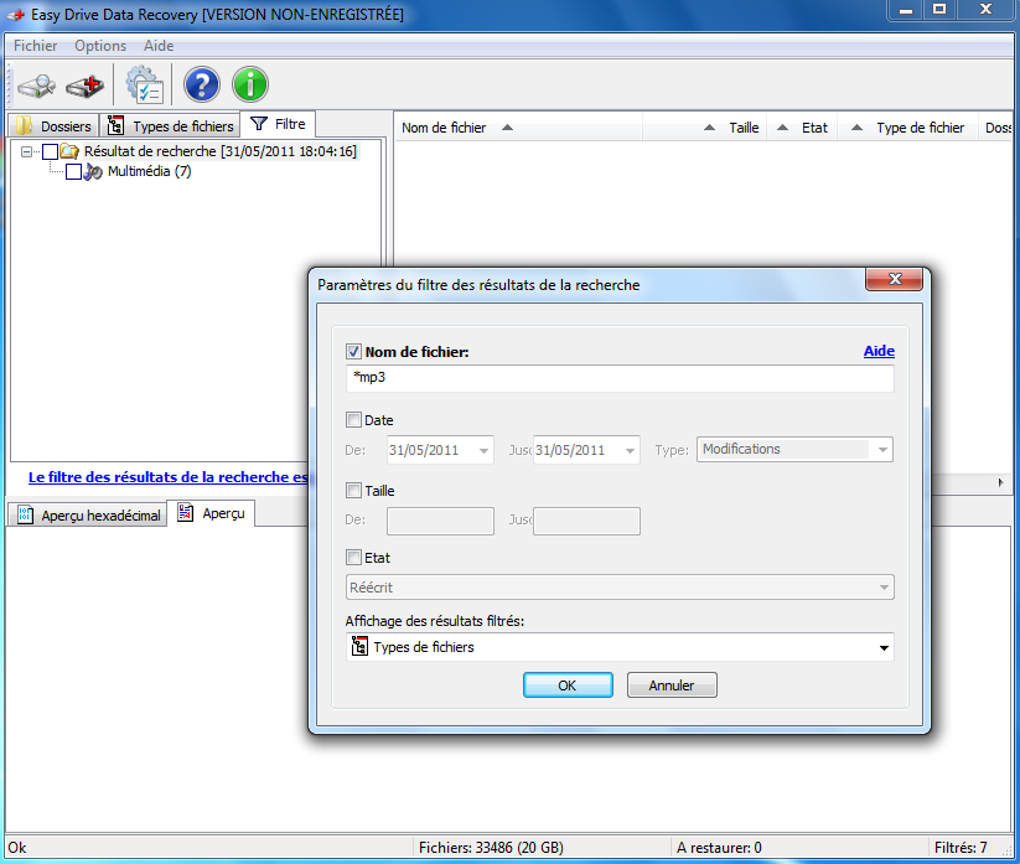Click the Taille De input field
Screen dimensions: 1020x864
click(x=440, y=521)
